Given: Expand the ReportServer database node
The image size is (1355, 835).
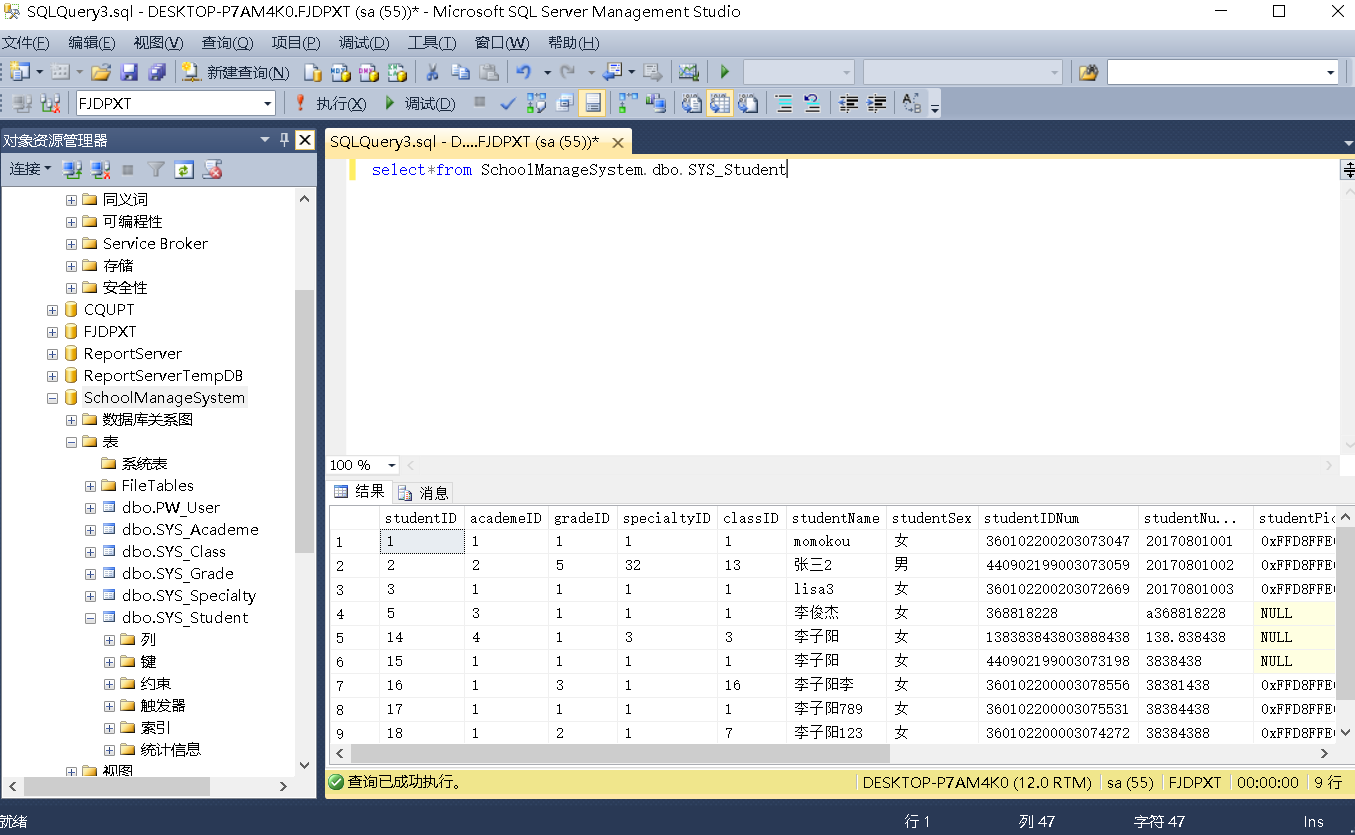Looking at the screenshot, I should (52, 354).
